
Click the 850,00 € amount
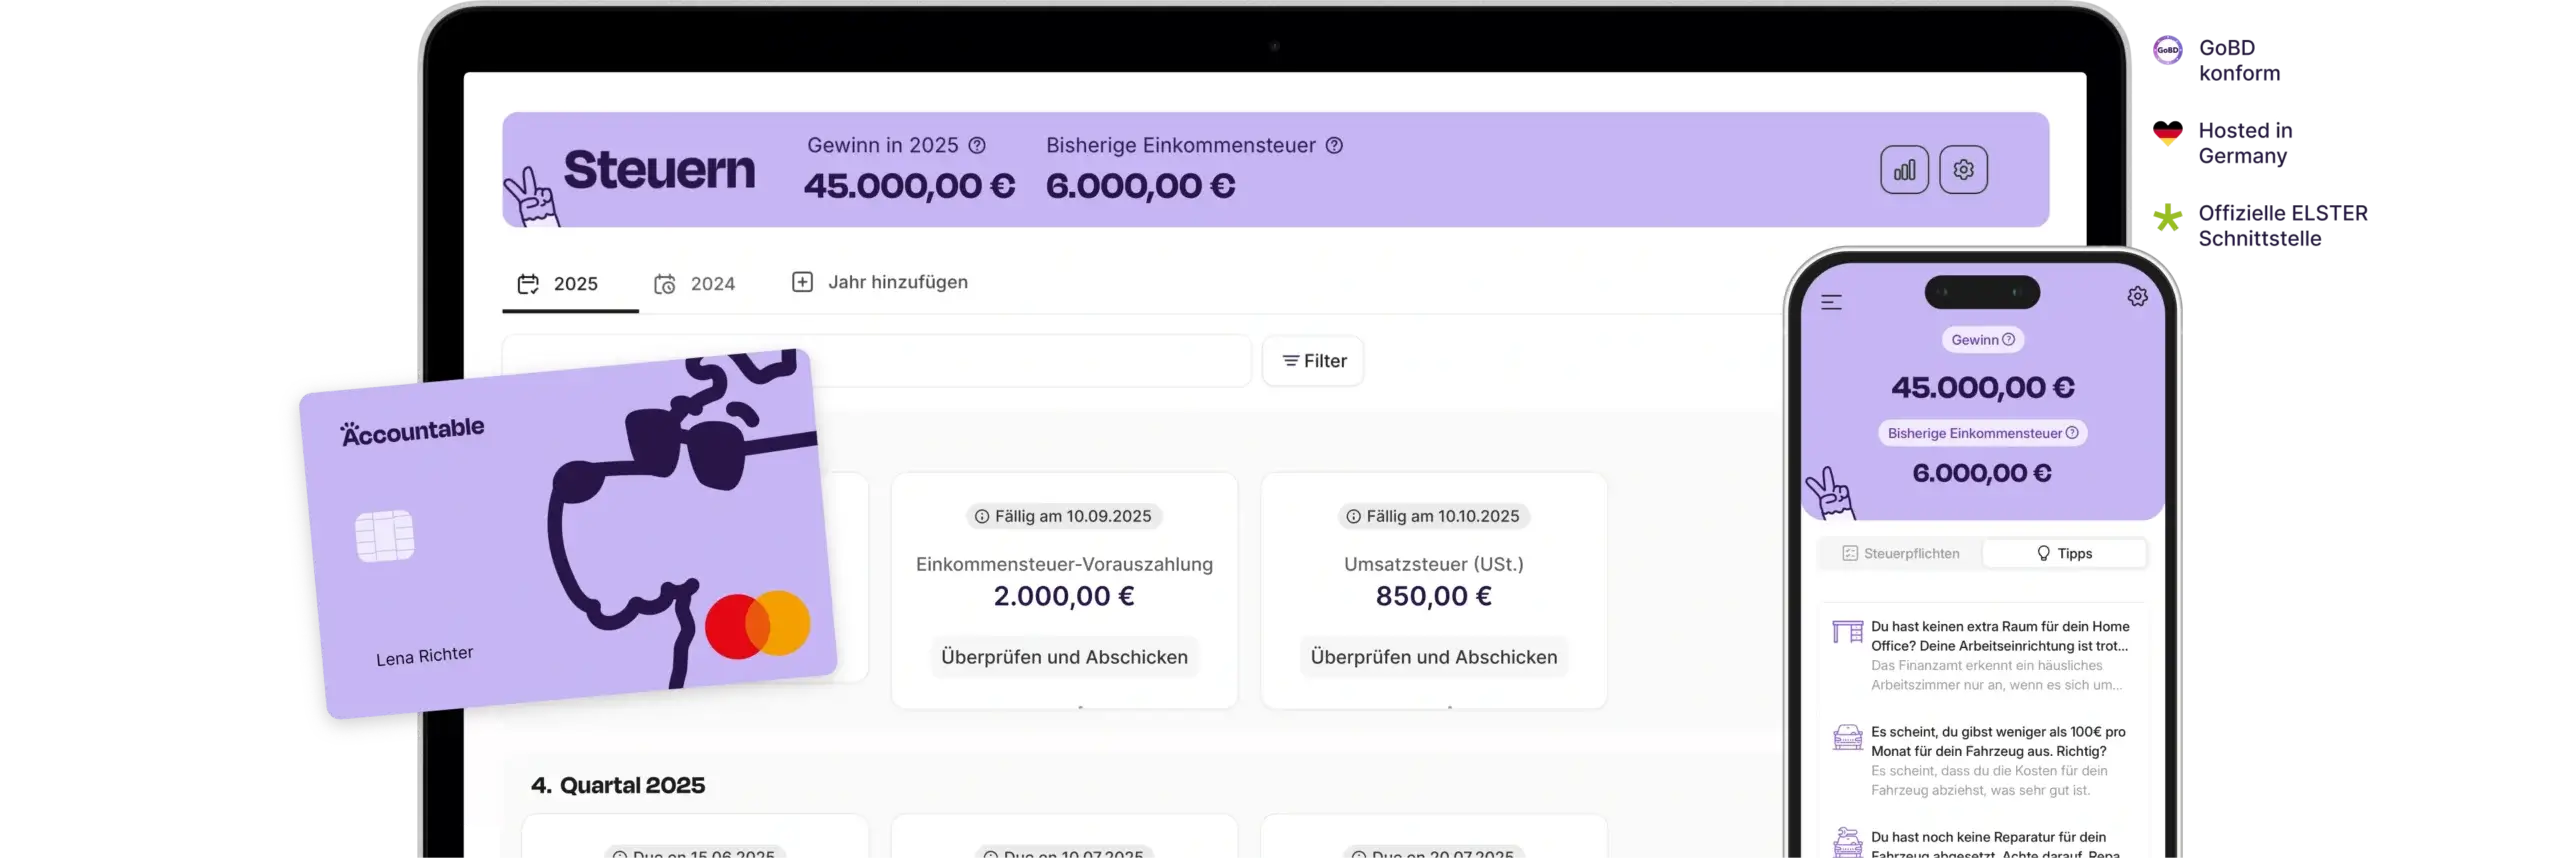point(1433,596)
